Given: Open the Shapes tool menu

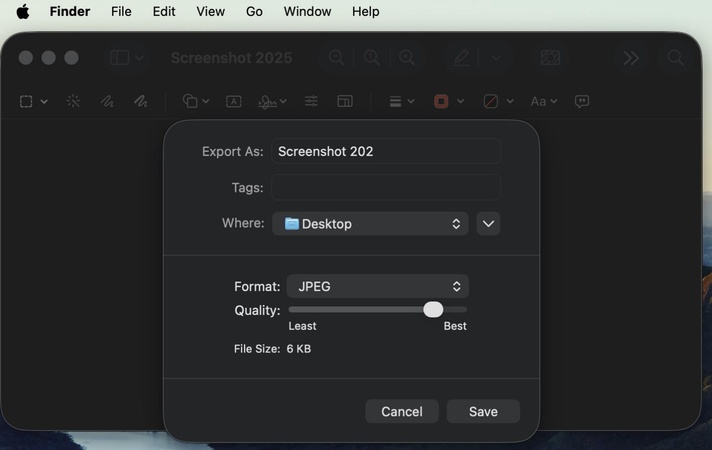Looking at the screenshot, I should [195, 101].
